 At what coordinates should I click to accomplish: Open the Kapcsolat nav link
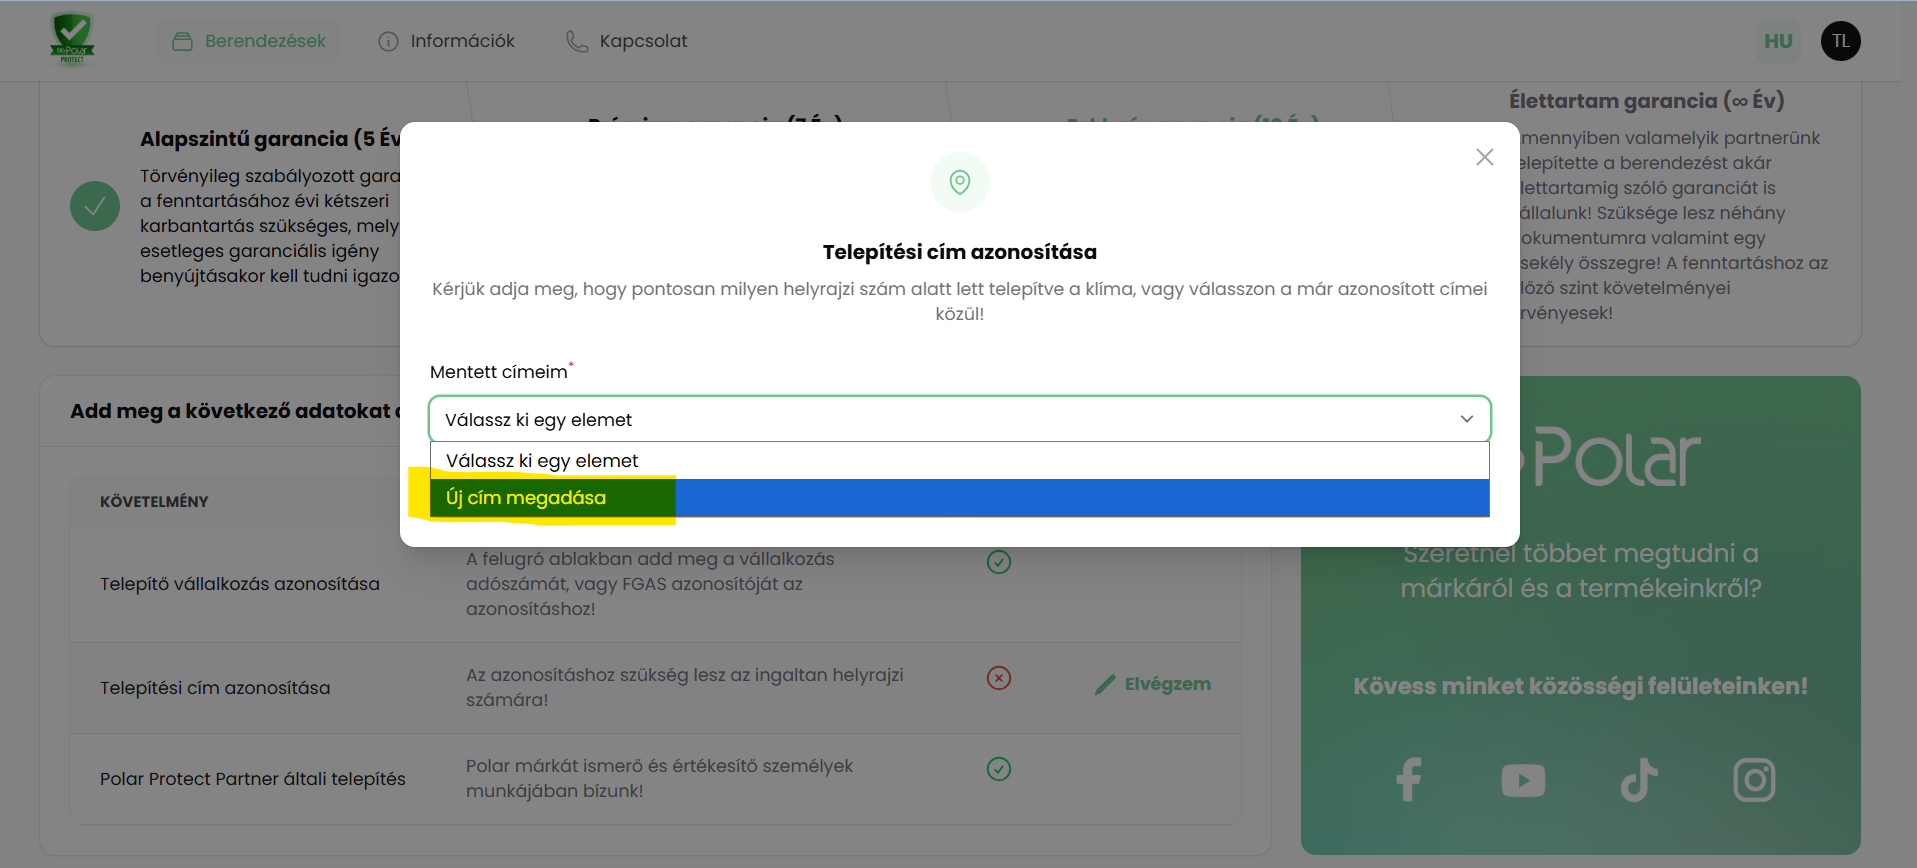coord(627,41)
